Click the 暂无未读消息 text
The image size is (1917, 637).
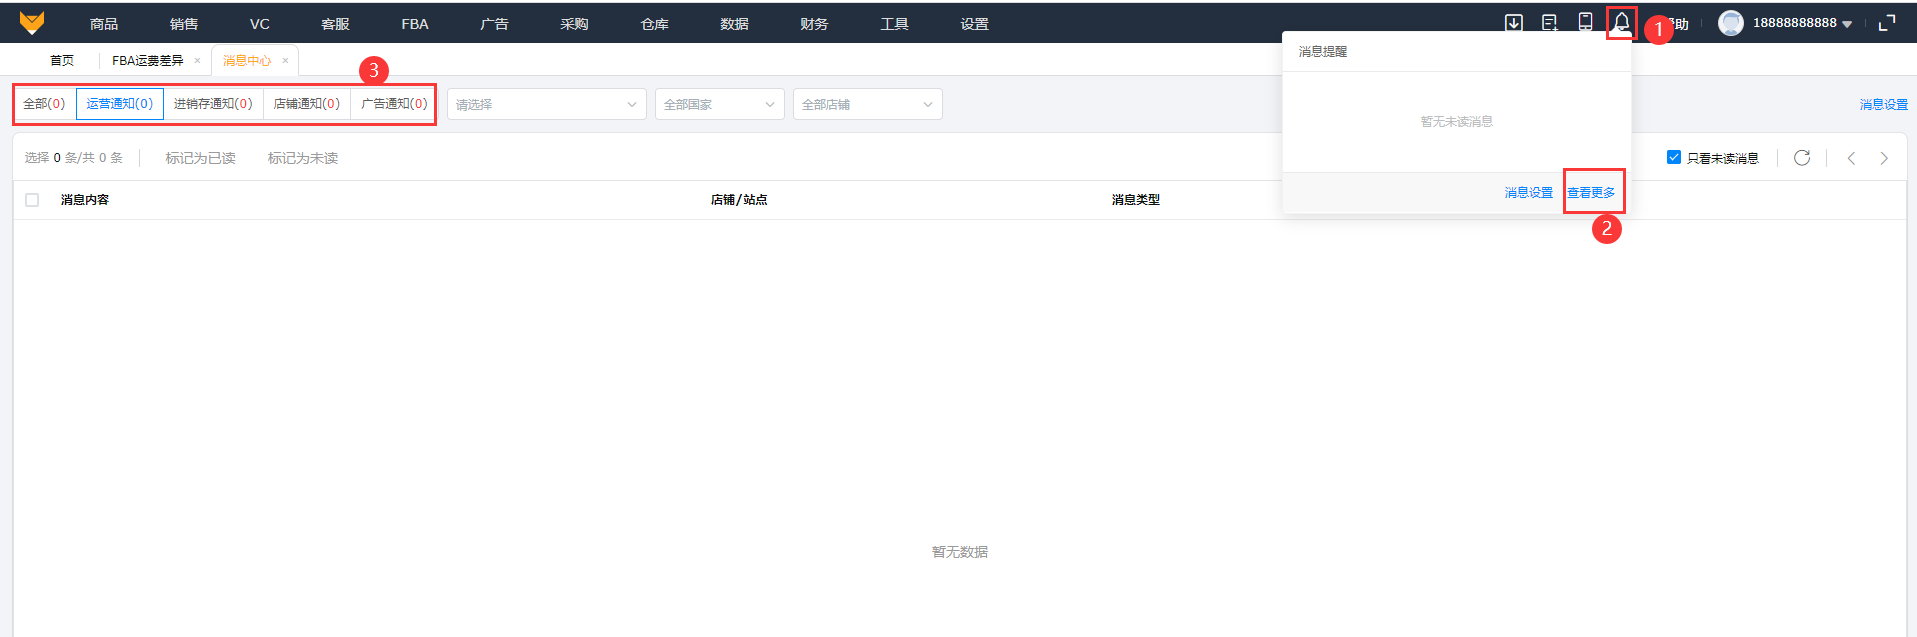[x=1457, y=122]
